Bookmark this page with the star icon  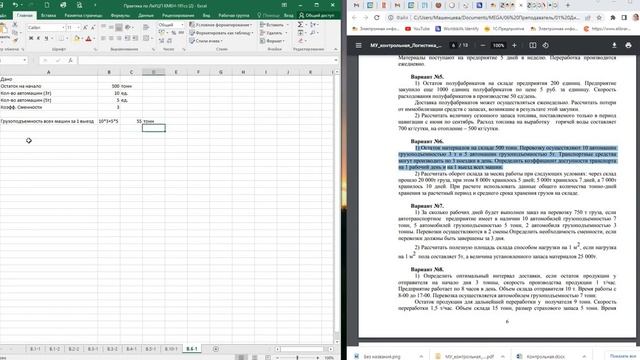pos(599,18)
